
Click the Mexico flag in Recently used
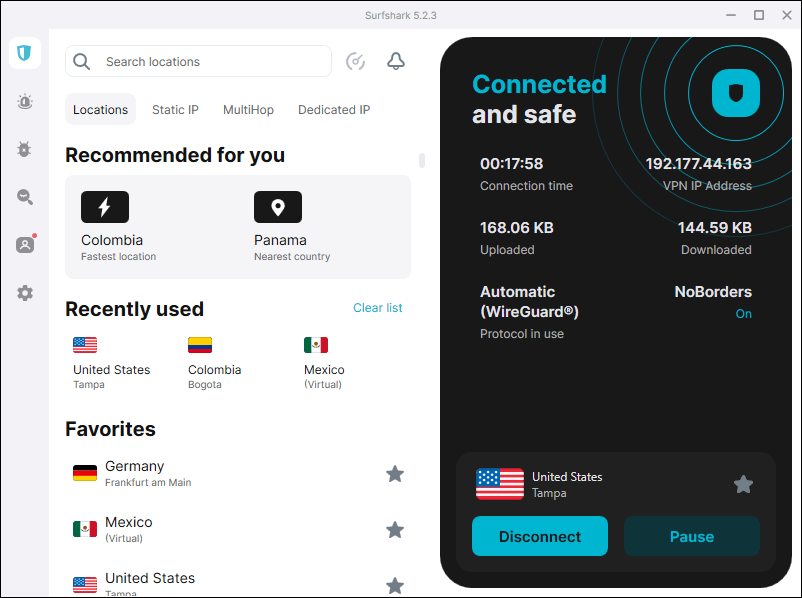(x=316, y=345)
